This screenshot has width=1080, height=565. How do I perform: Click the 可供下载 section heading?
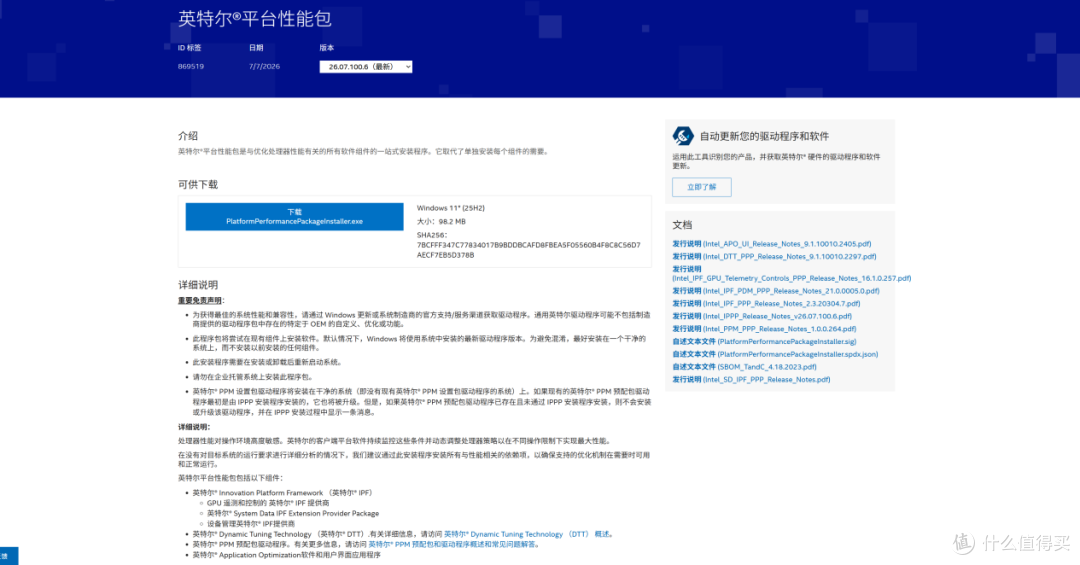click(198, 185)
